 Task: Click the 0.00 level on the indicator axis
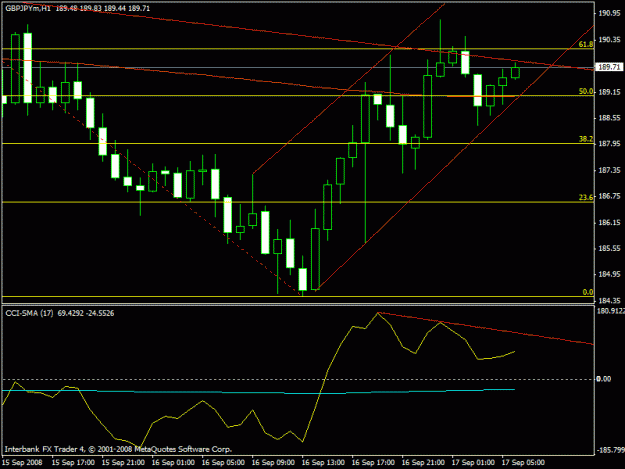(x=603, y=379)
